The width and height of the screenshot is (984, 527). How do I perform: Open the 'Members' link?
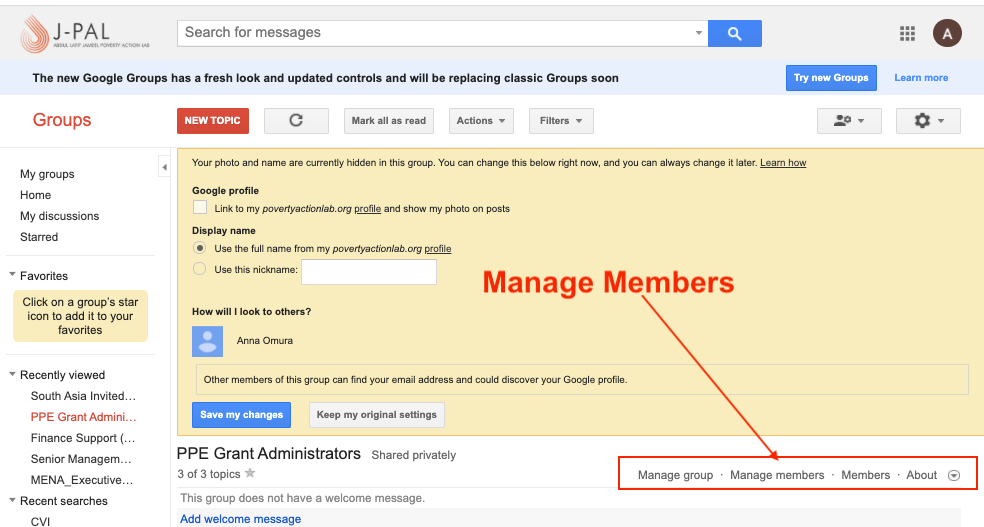coord(865,475)
